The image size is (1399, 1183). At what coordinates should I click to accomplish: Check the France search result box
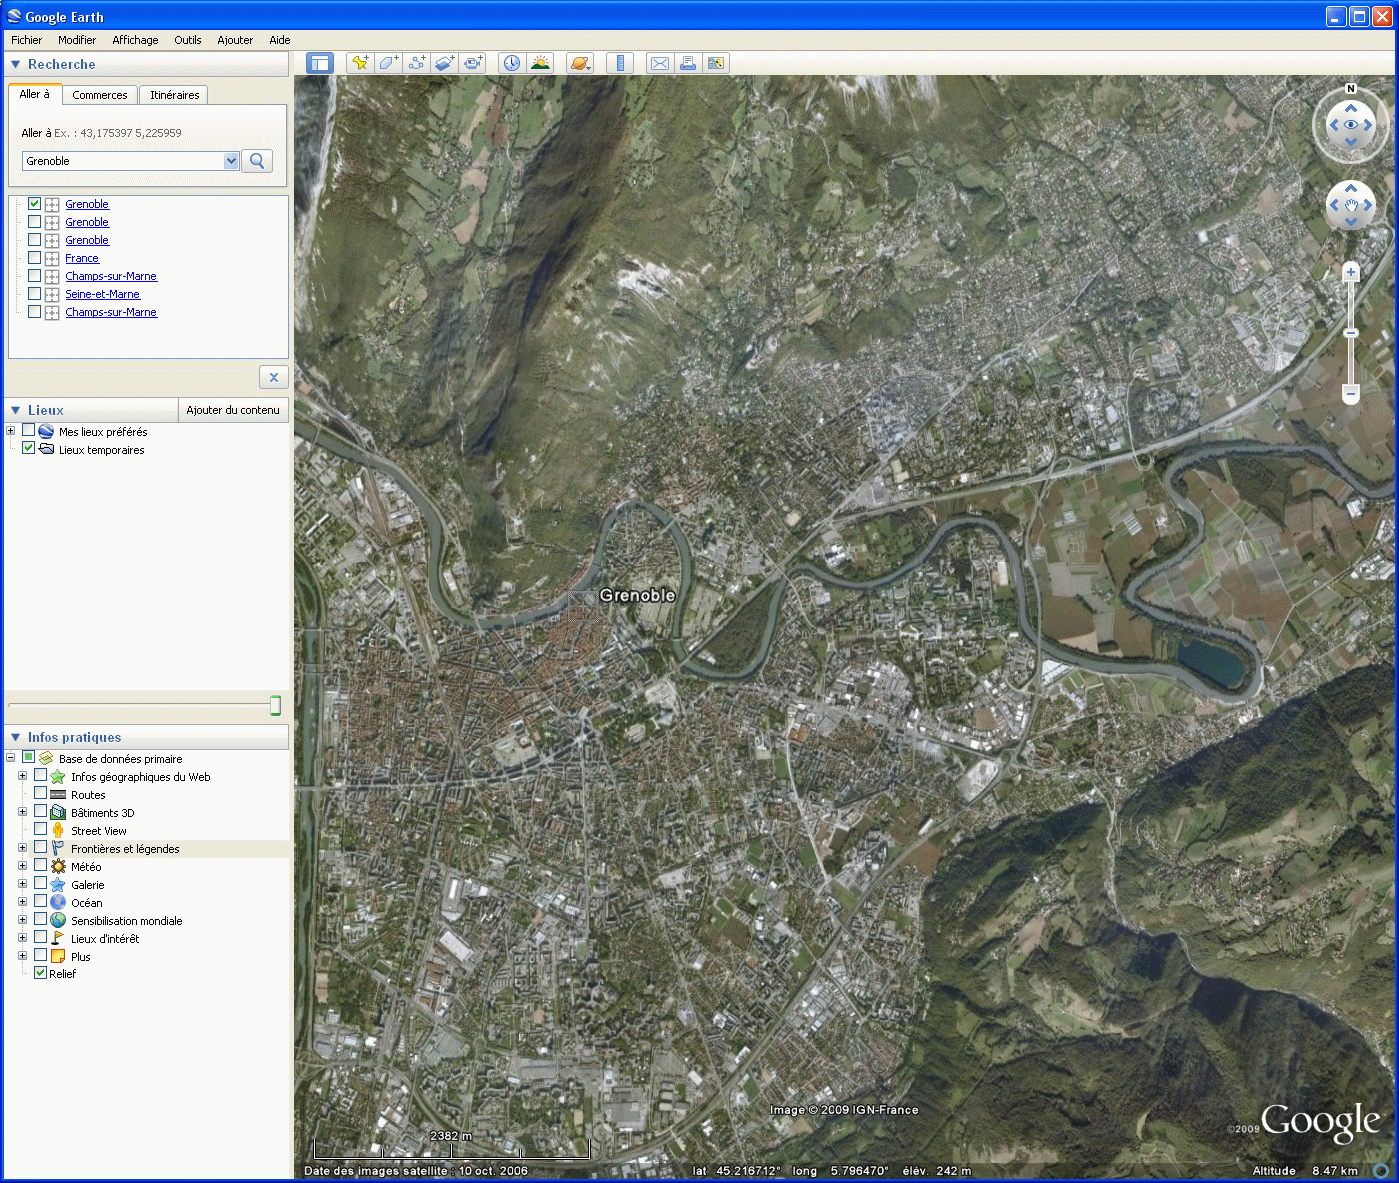tap(35, 258)
